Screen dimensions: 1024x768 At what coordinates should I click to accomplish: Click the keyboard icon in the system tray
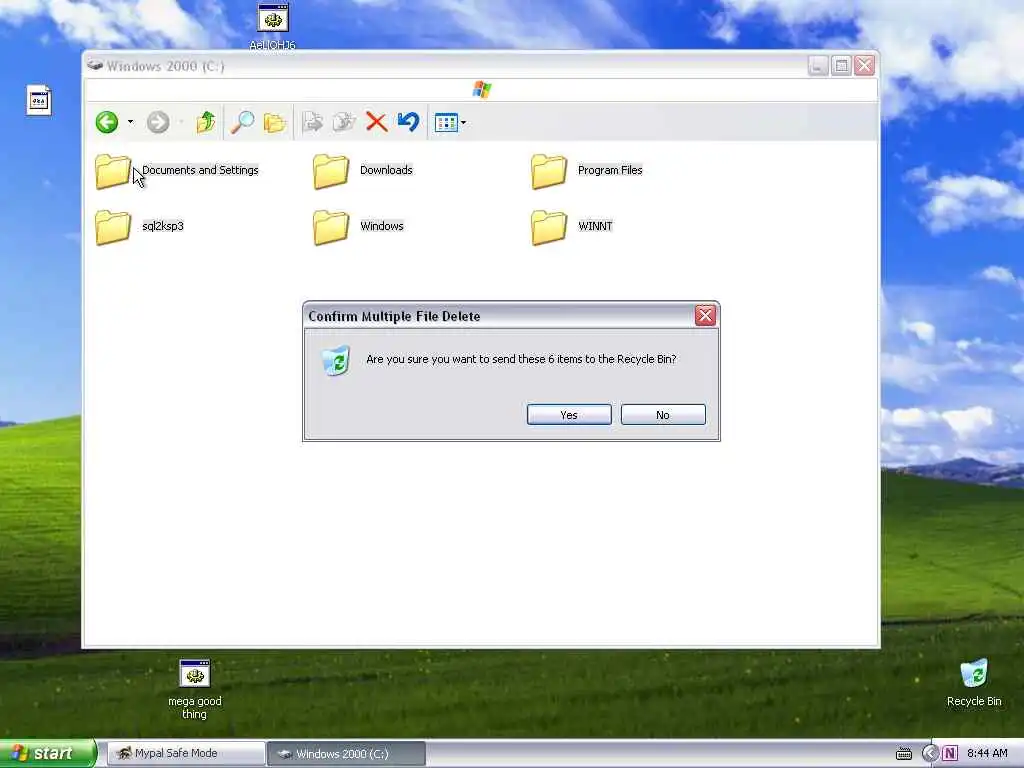(x=904, y=754)
